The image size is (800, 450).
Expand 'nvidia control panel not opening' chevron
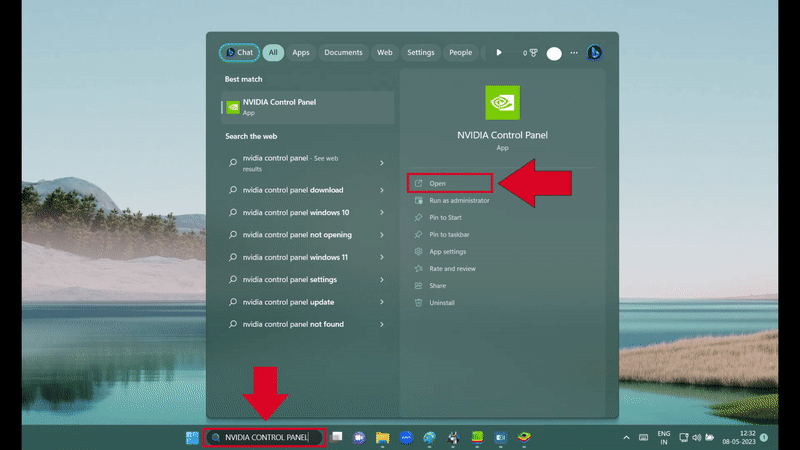pyautogui.click(x=382, y=235)
